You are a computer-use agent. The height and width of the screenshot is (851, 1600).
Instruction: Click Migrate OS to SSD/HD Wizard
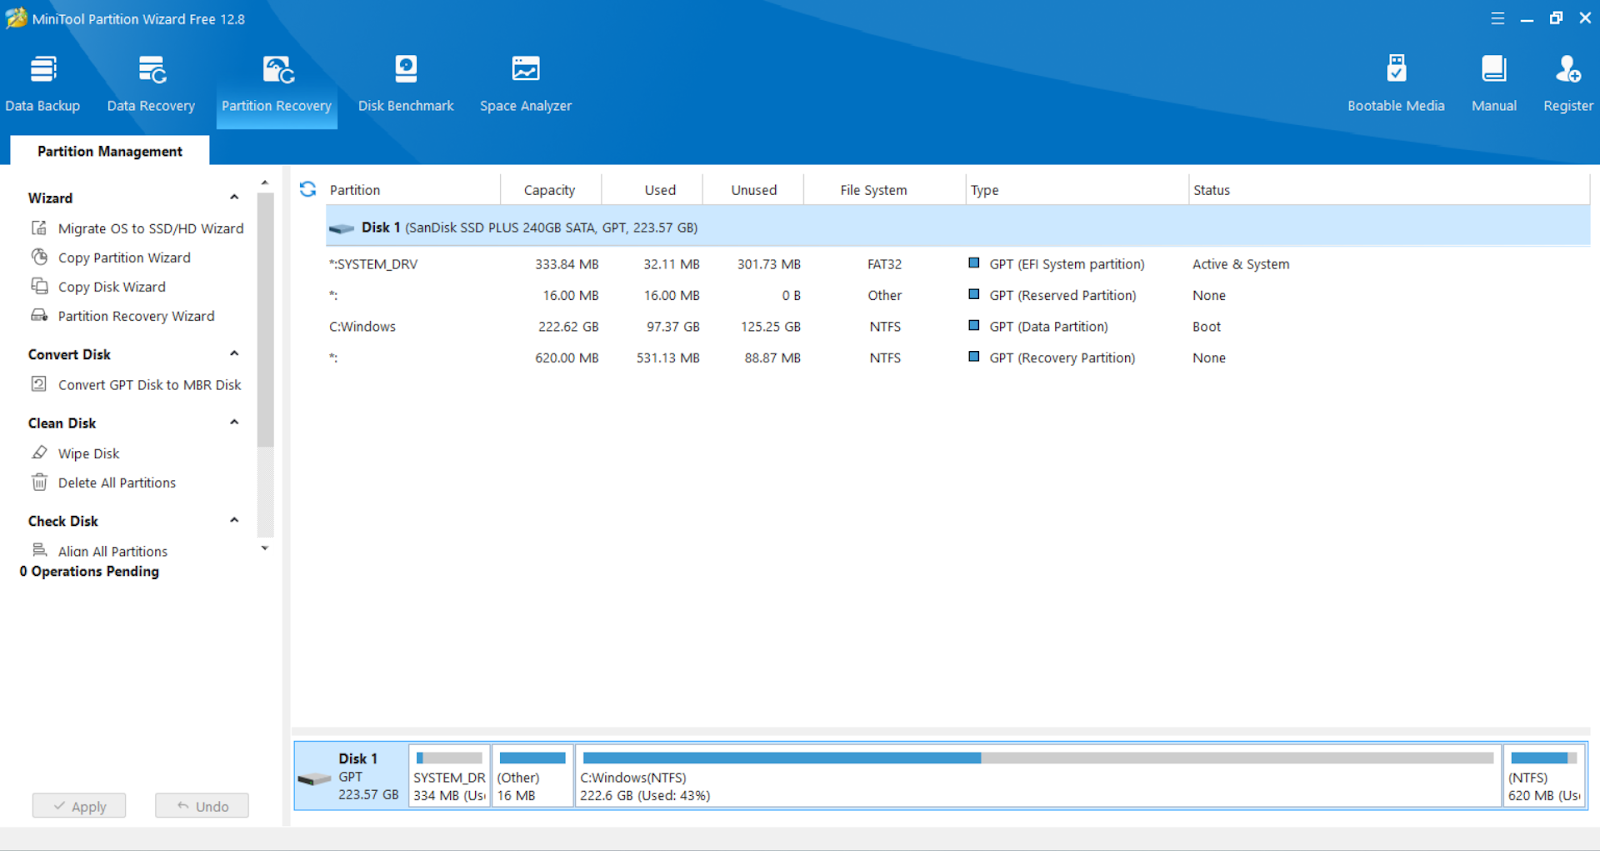(150, 229)
